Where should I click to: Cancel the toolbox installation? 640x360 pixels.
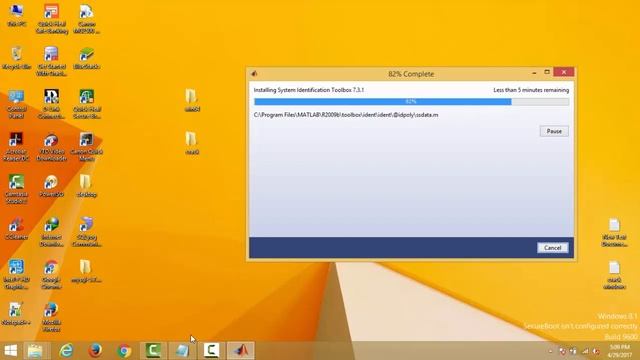point(552,248)
